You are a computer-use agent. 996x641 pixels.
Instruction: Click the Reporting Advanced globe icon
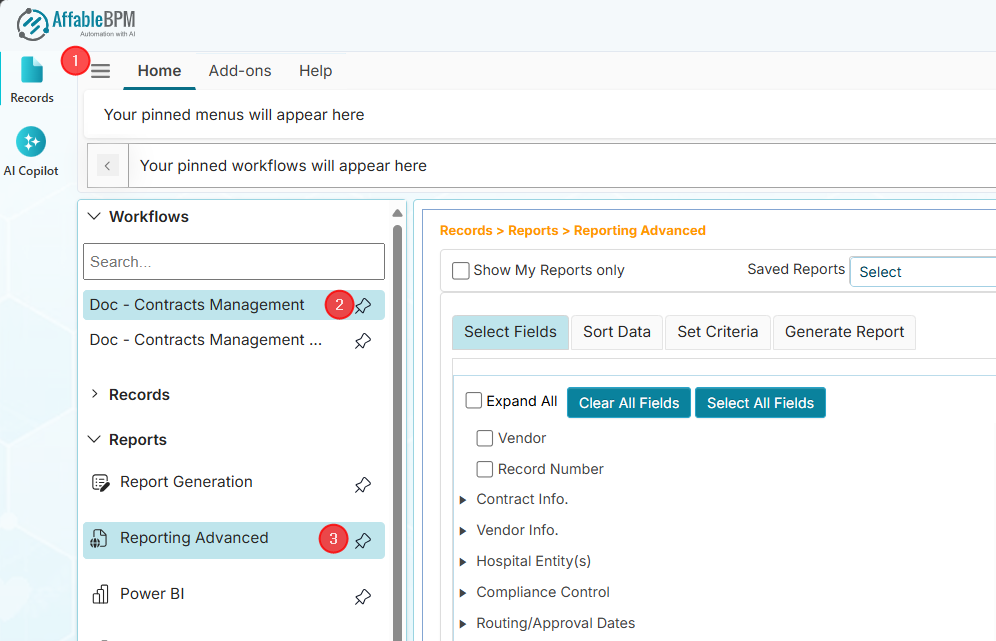(99, 537)
